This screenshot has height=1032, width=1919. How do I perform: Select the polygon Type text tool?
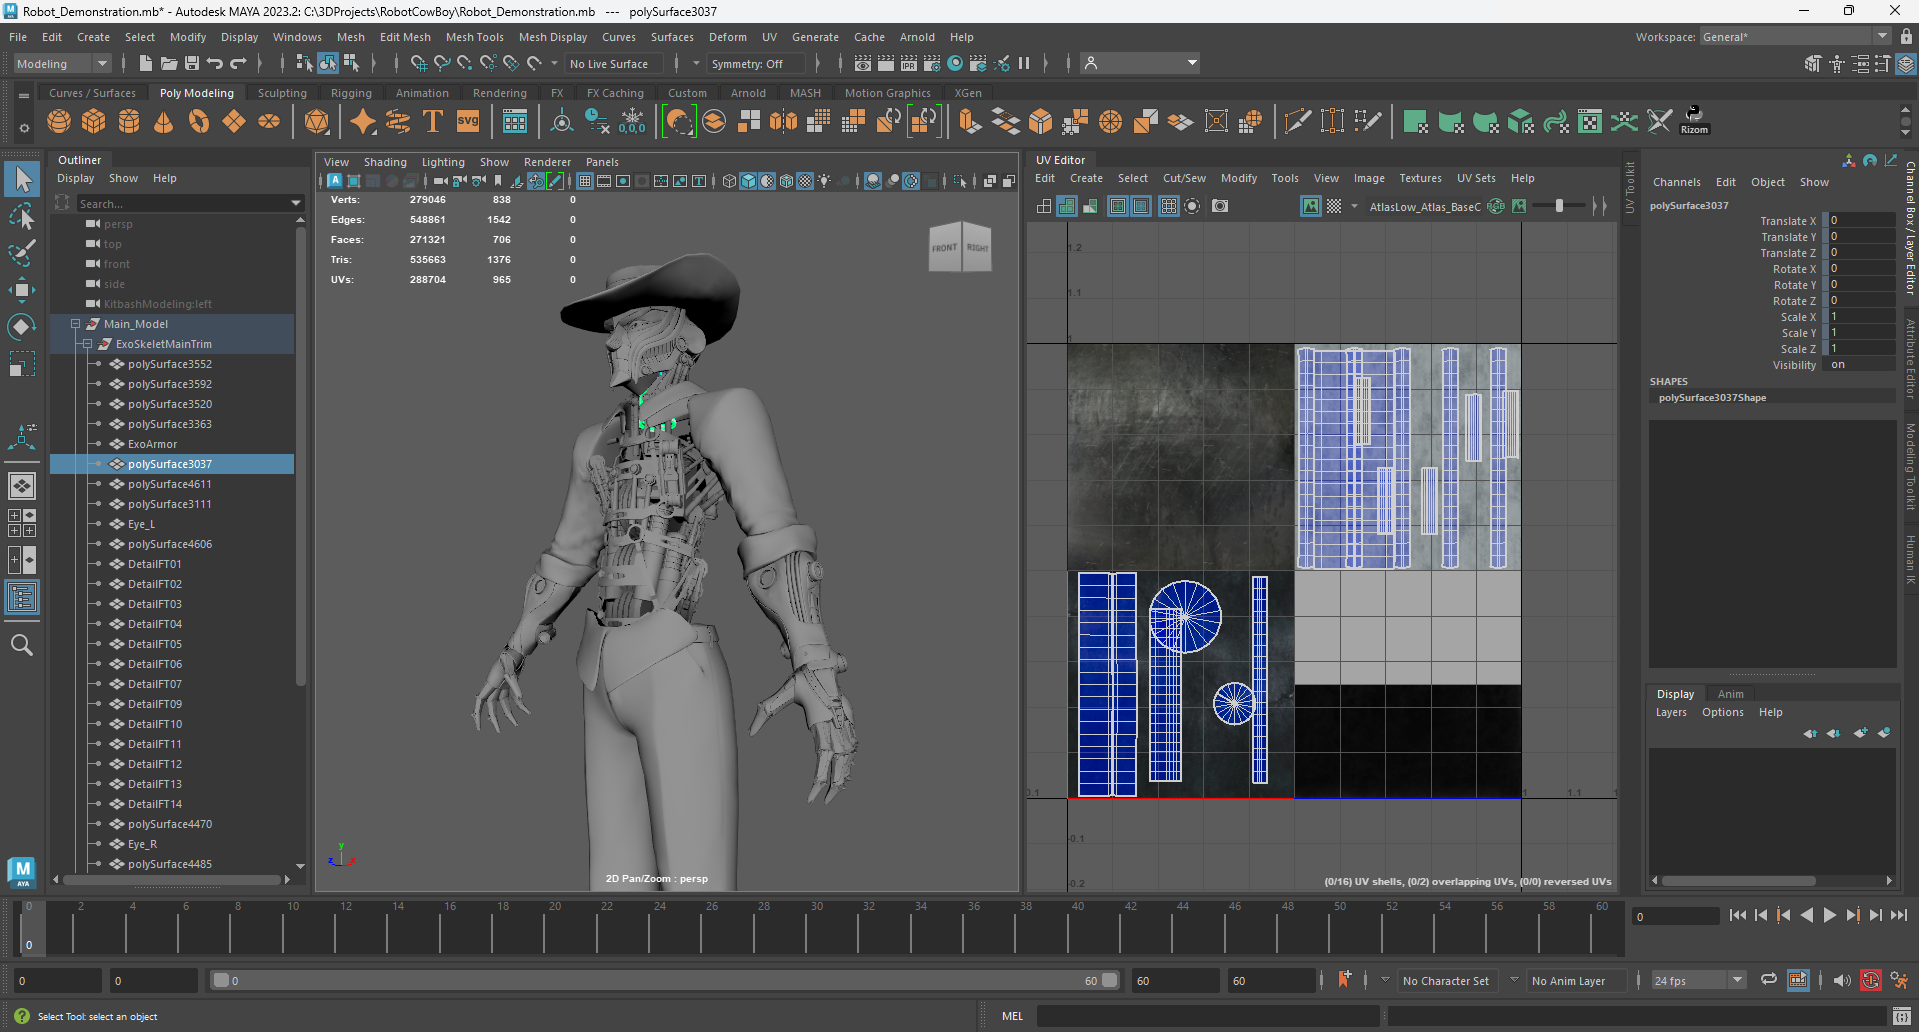[433, 122]
